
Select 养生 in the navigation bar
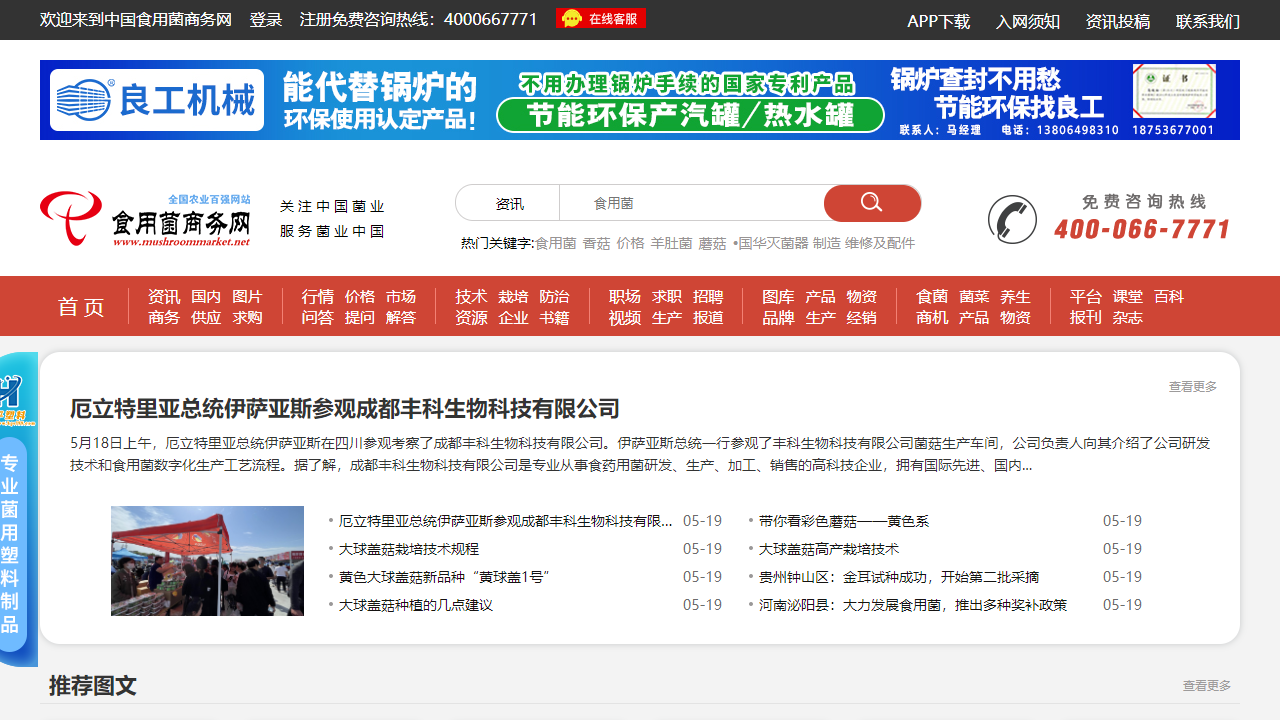[1015, 297]
